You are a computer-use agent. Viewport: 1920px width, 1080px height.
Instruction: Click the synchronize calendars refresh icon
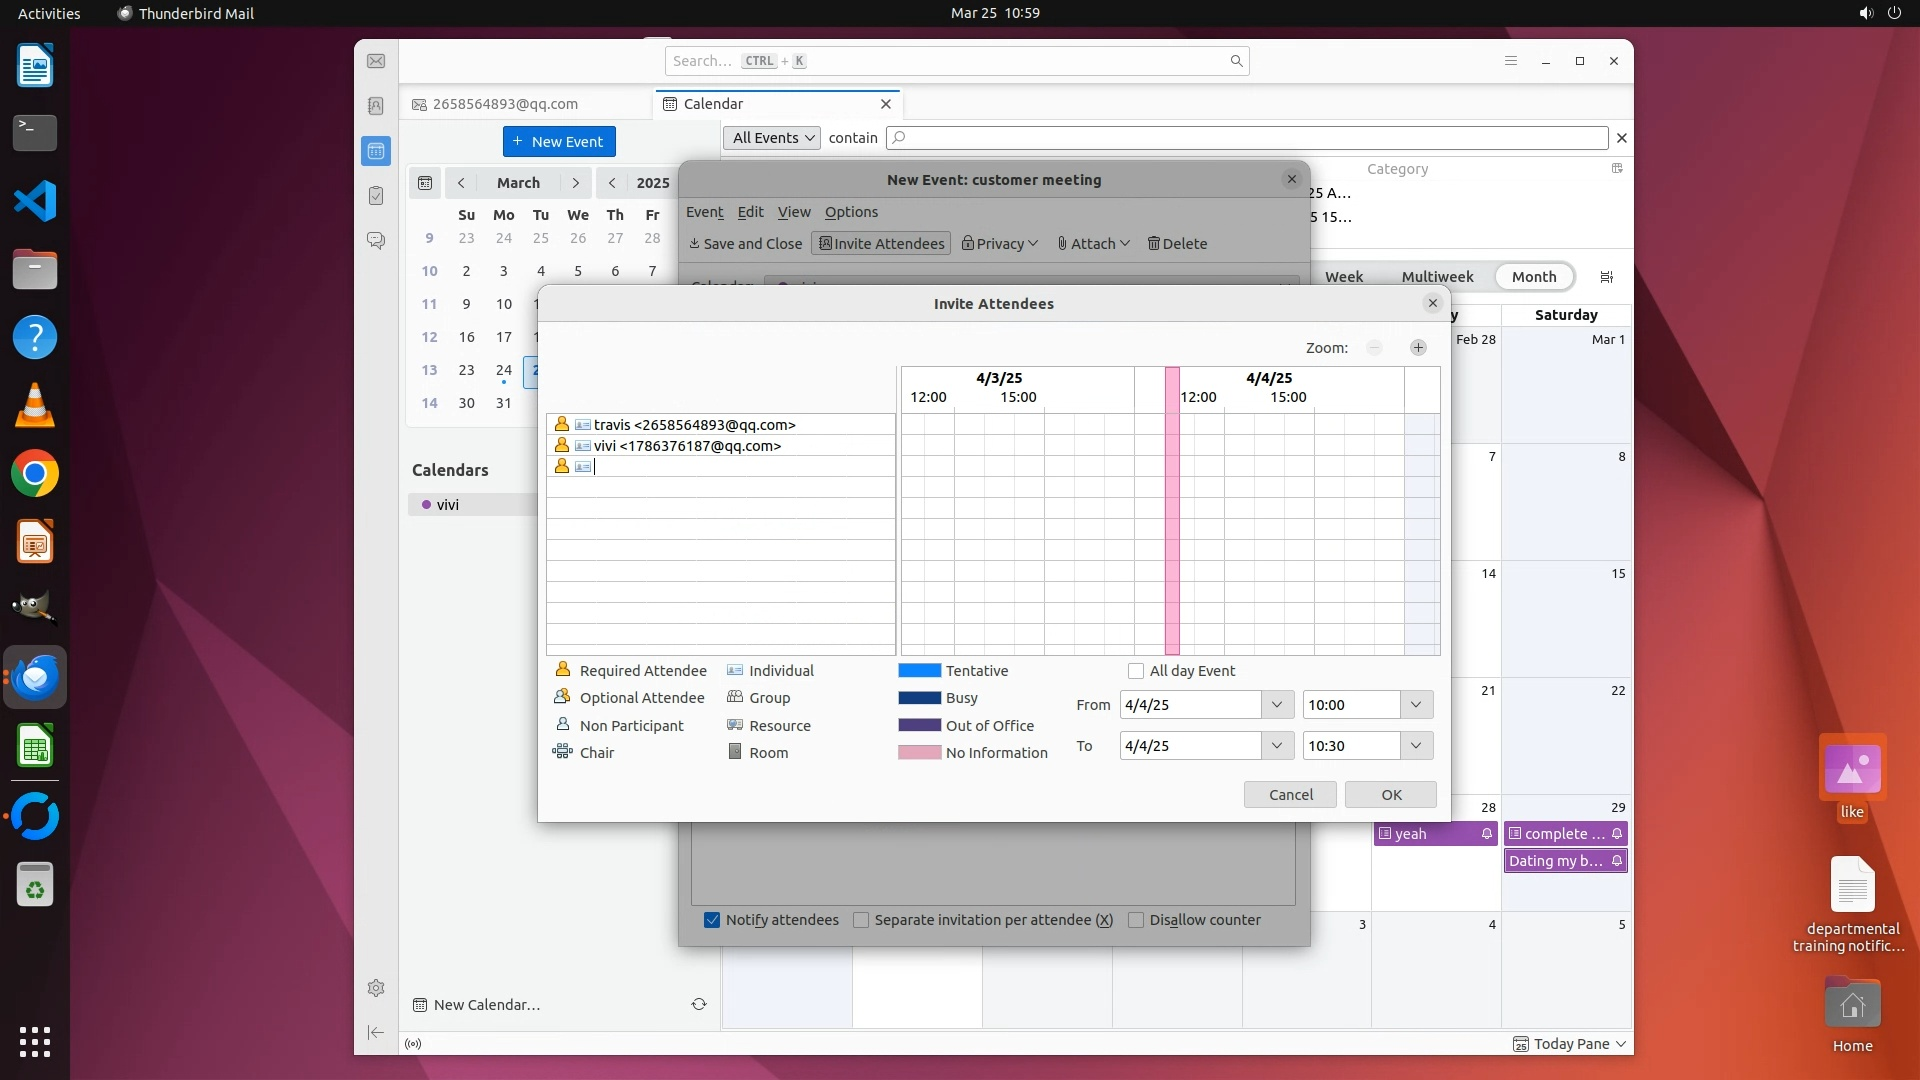click(x=699, y=1004)
